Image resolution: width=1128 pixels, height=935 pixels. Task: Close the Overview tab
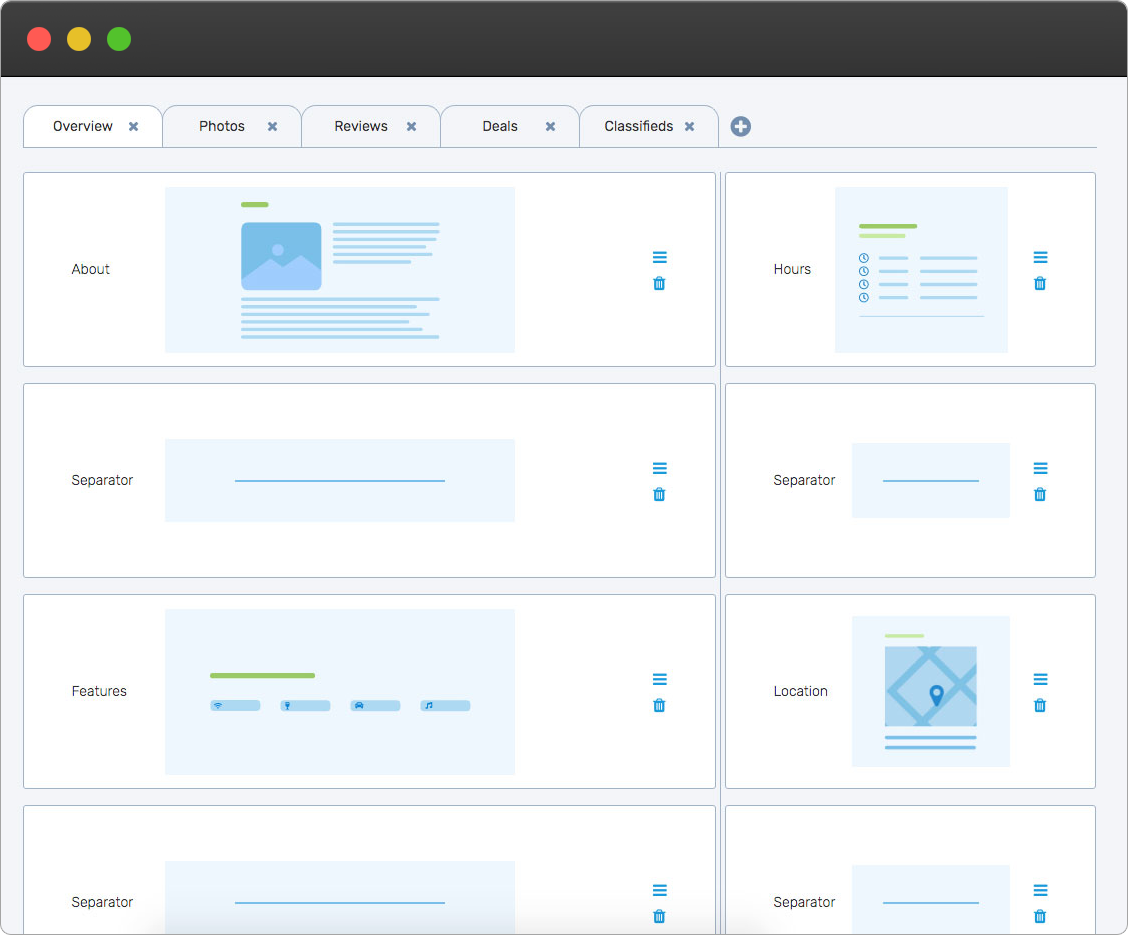133,127
